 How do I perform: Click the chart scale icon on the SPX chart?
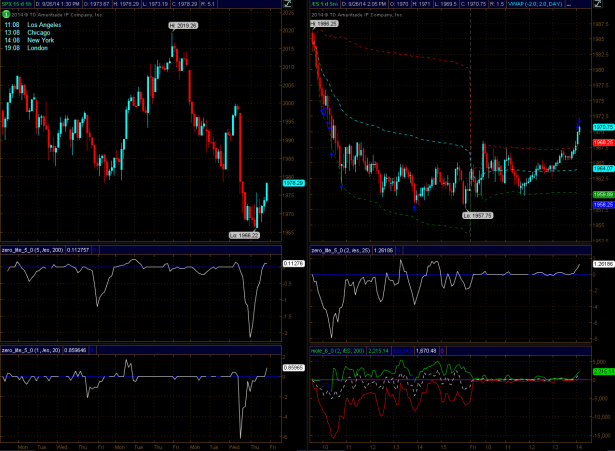(x=287, y=4)
